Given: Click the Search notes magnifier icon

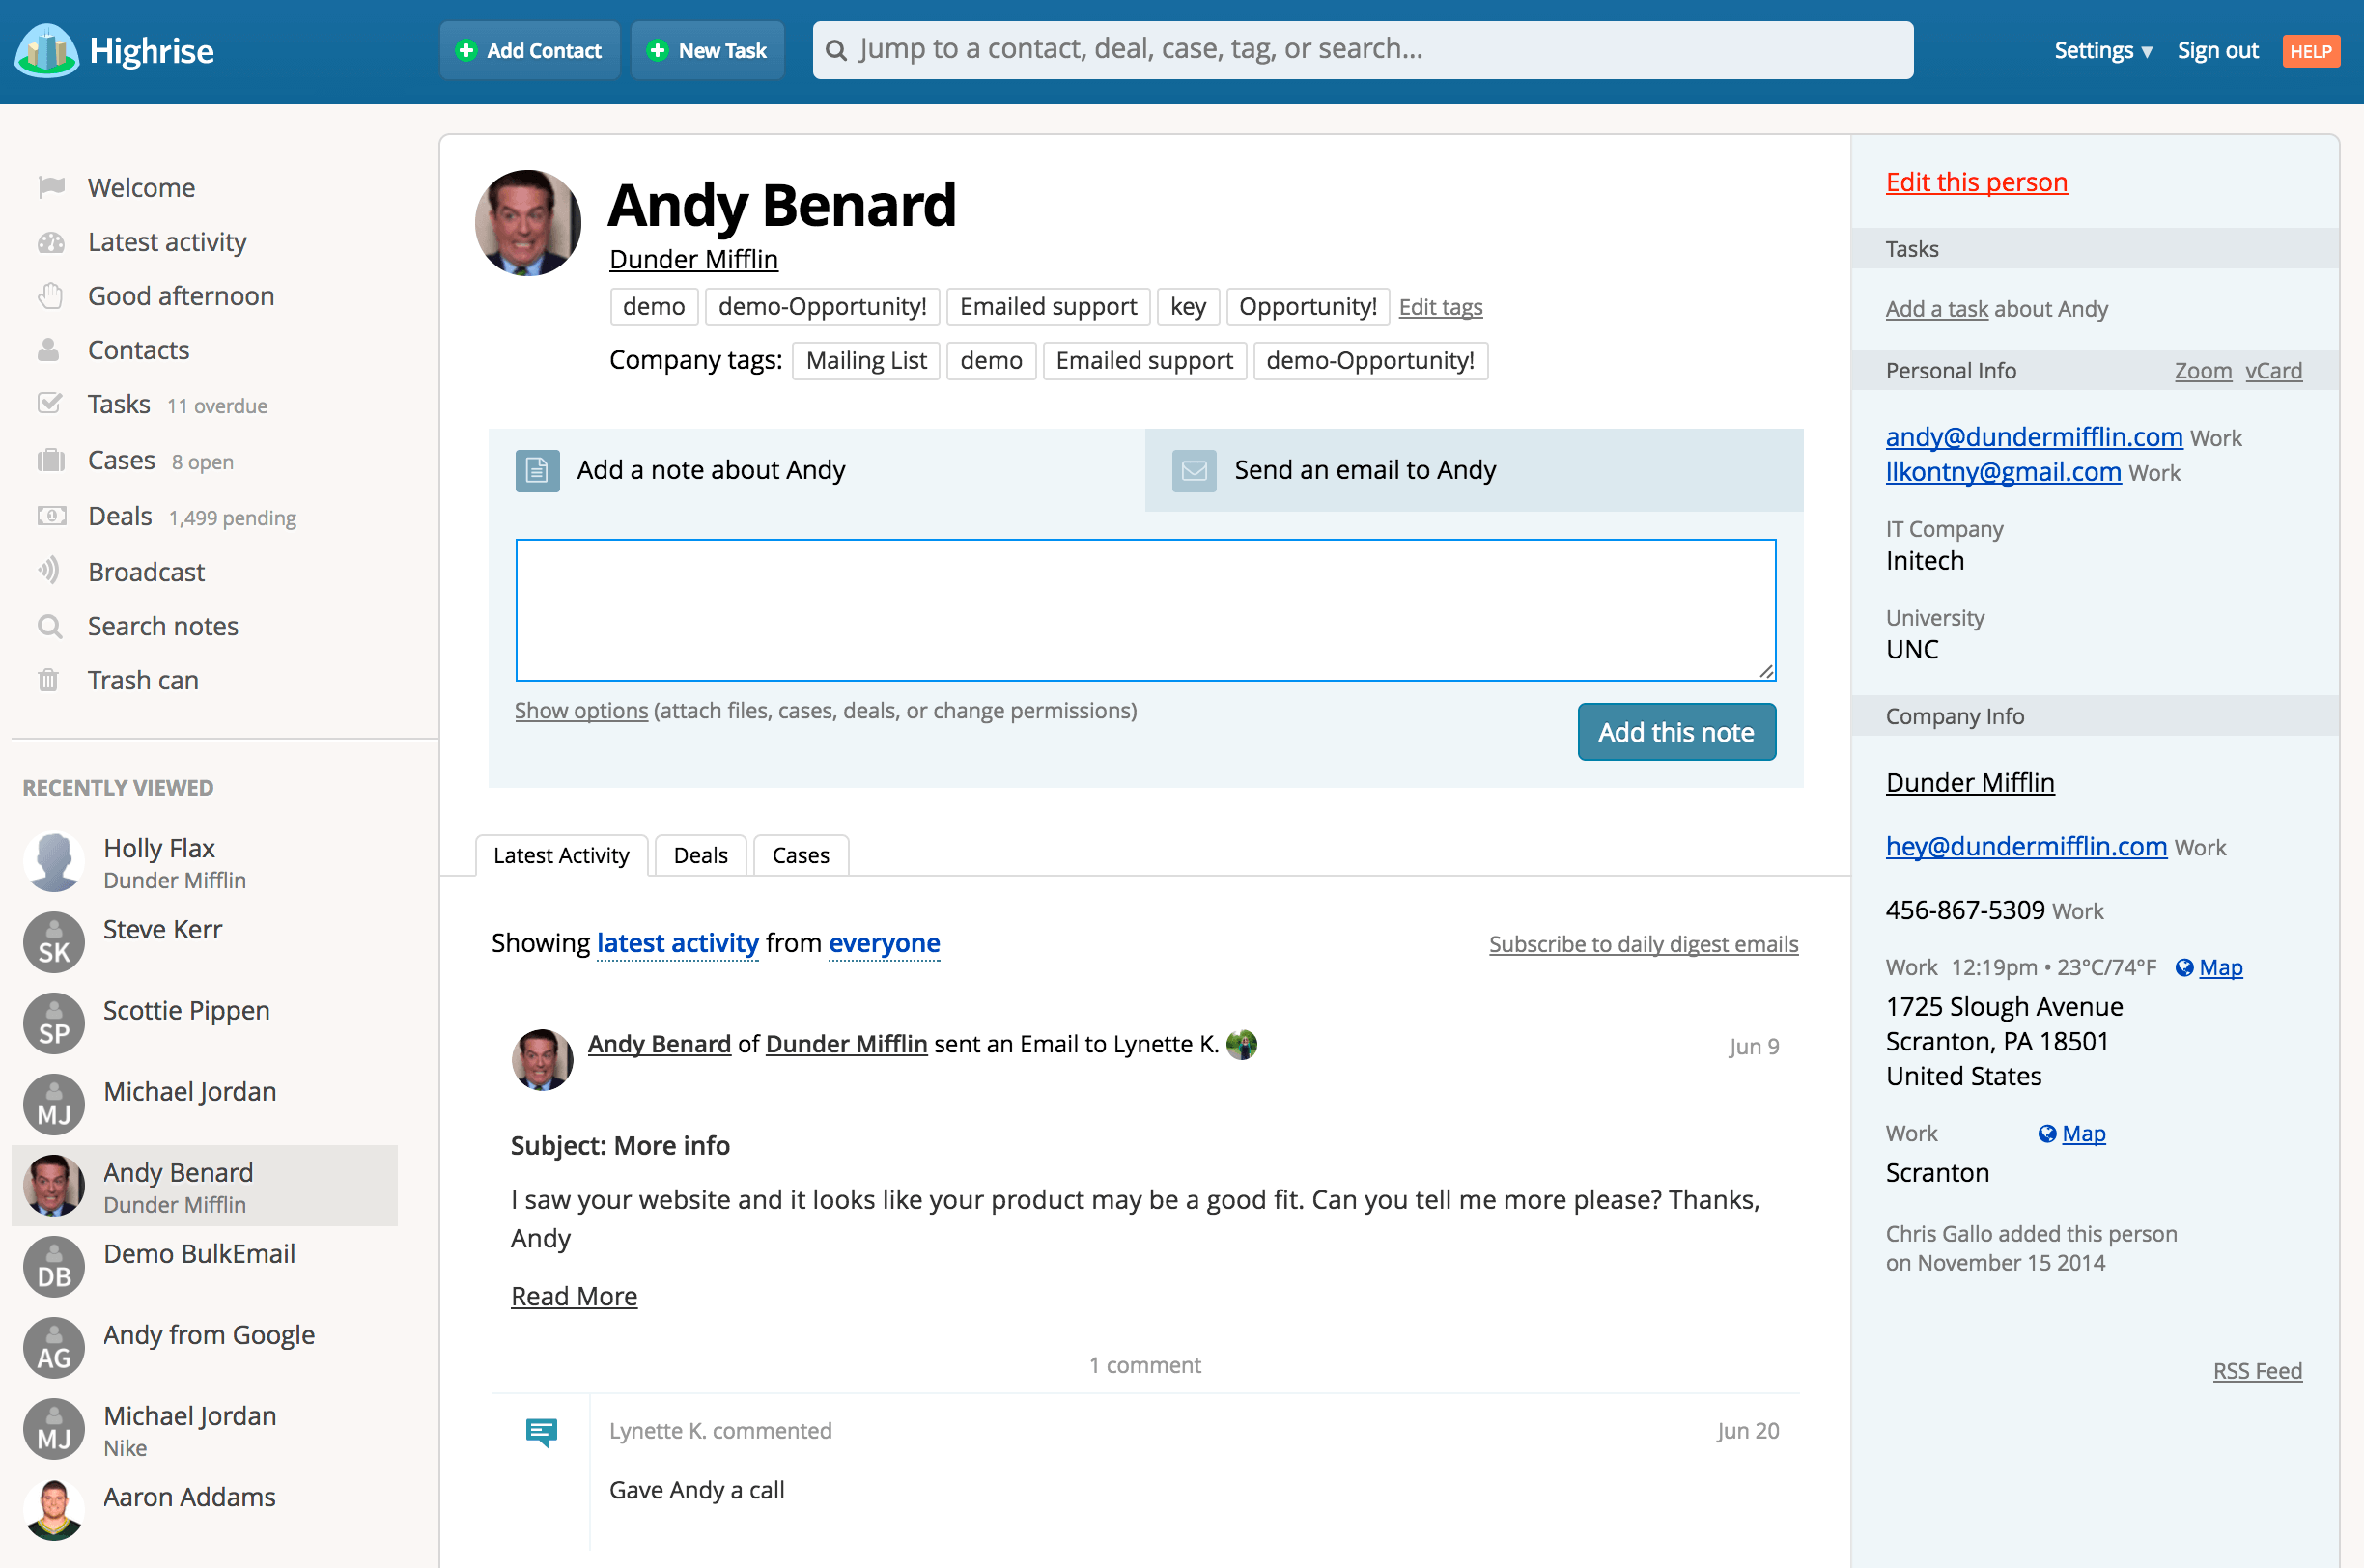Looking at the screenshot, I should pos(50,626).
